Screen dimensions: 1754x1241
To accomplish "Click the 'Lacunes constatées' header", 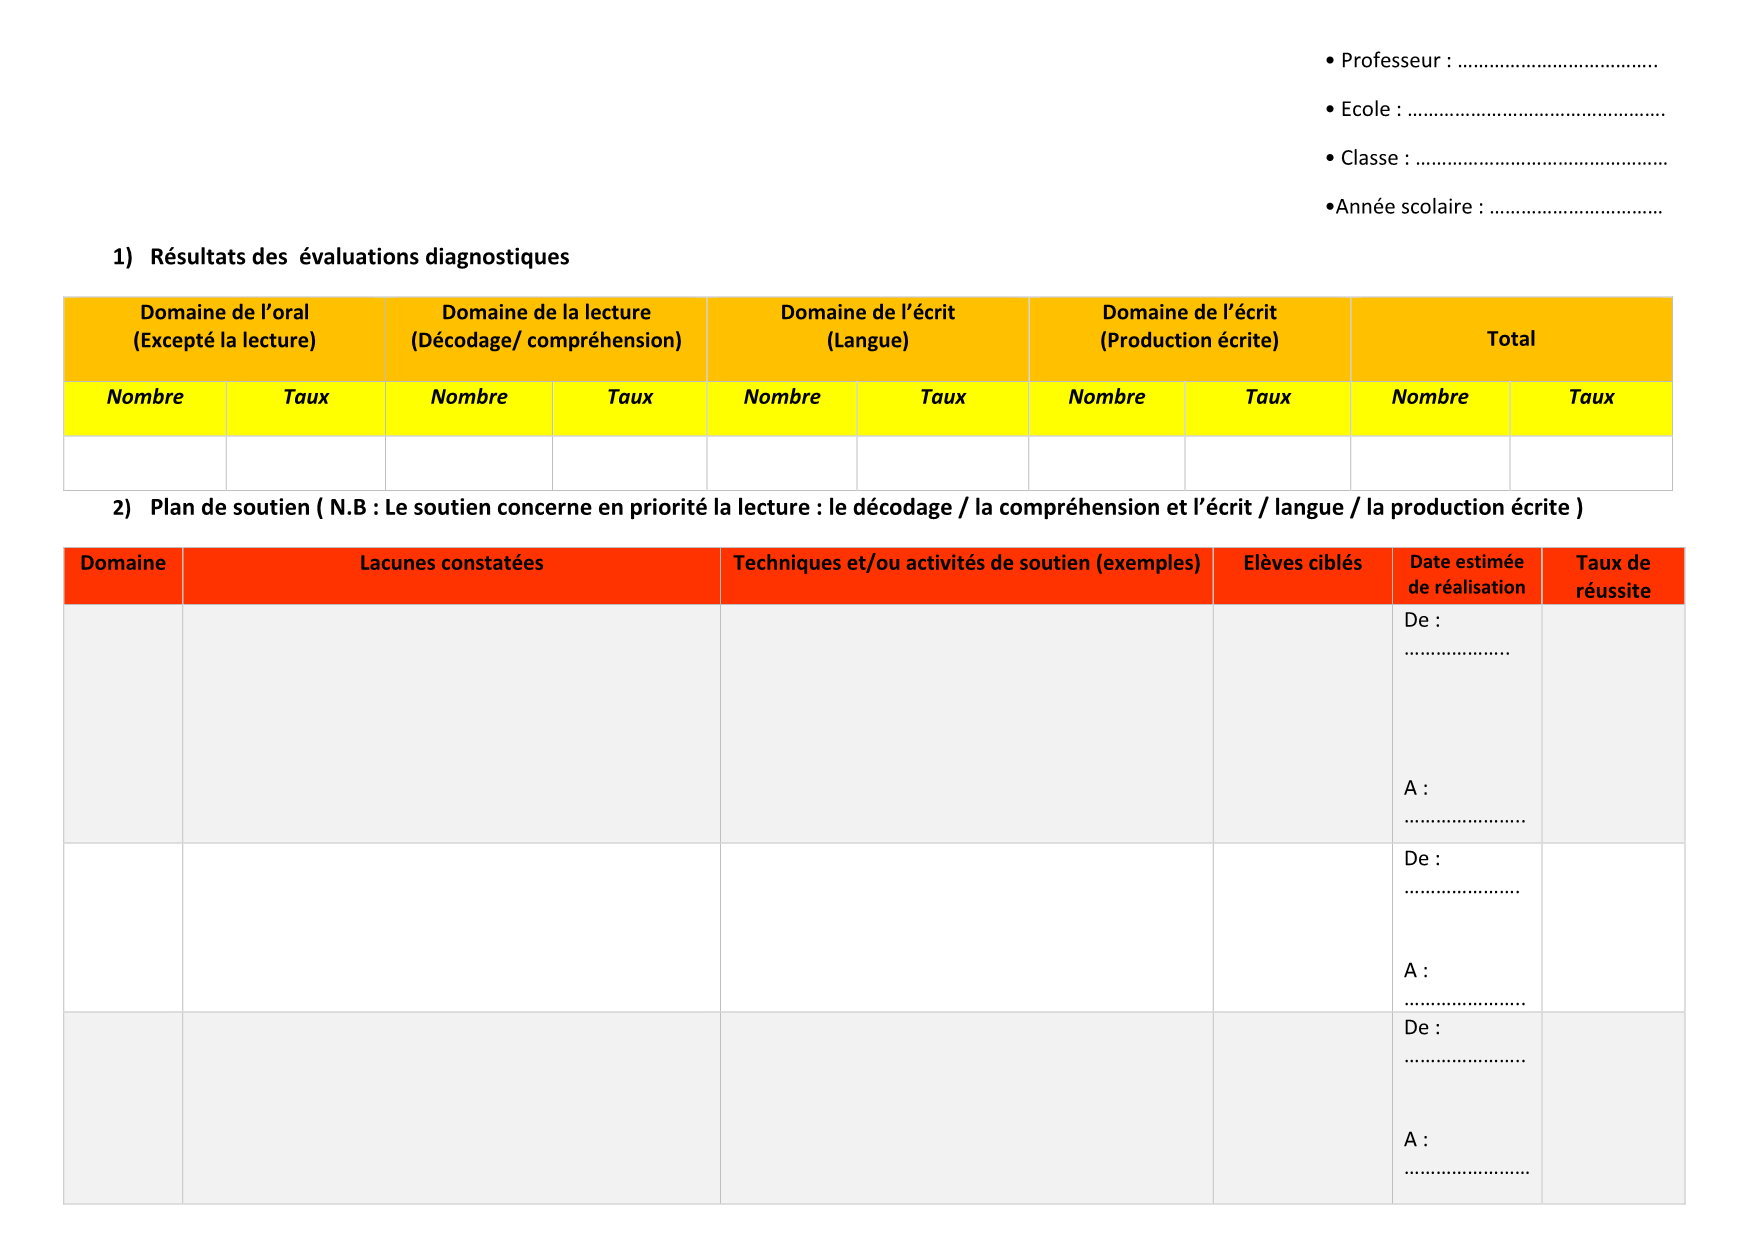I will pos(451,576).
